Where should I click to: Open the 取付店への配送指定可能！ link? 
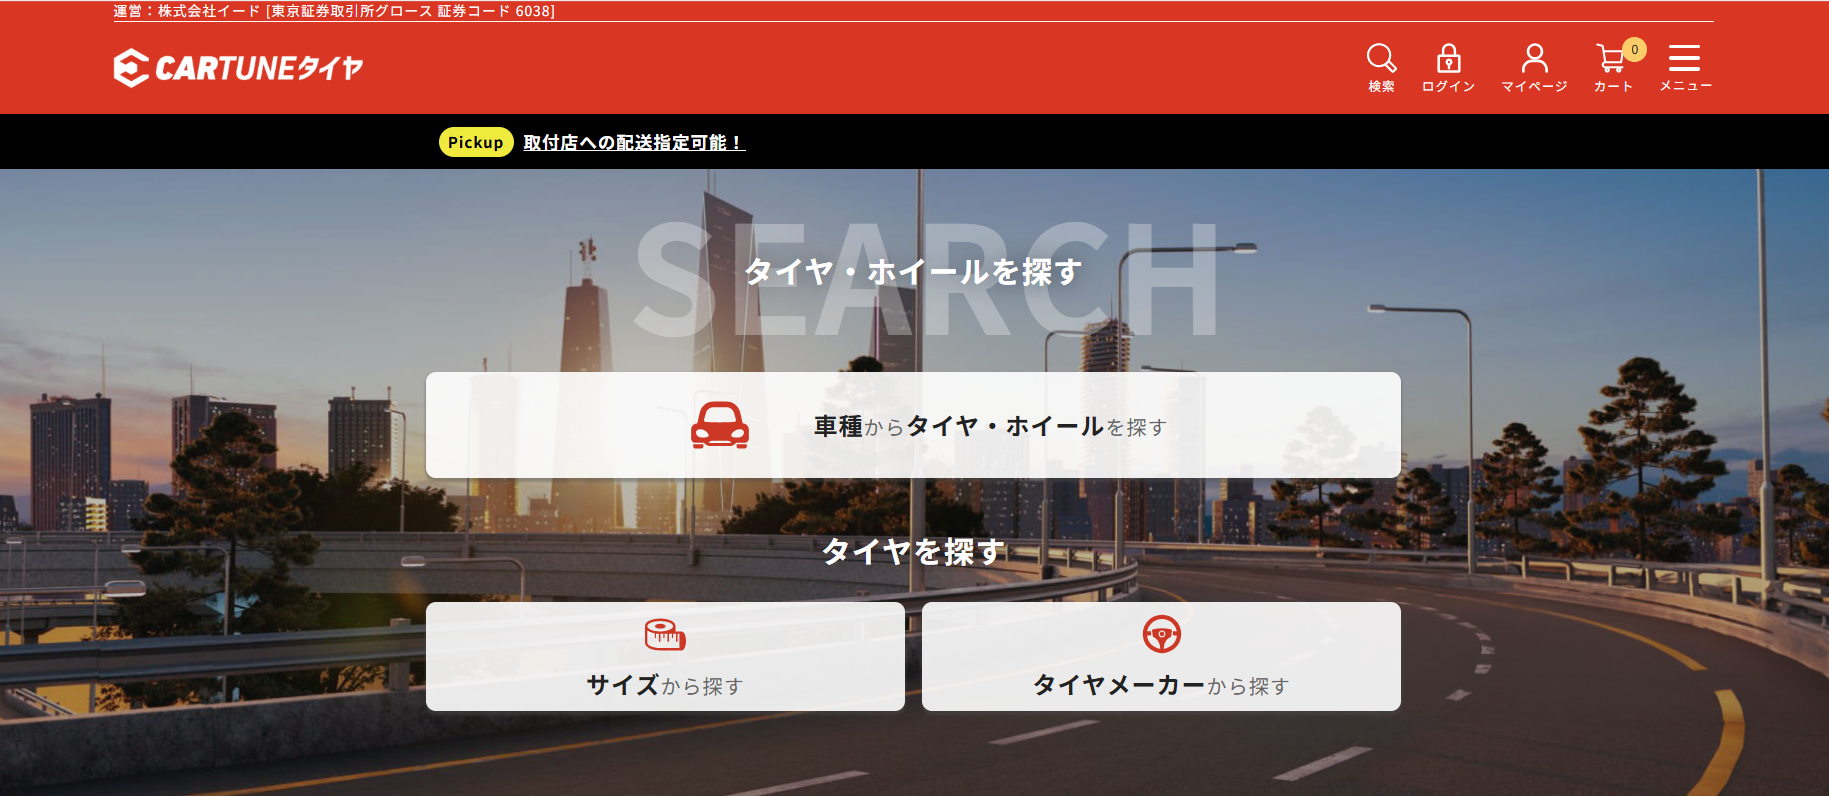tap(634, 143)
